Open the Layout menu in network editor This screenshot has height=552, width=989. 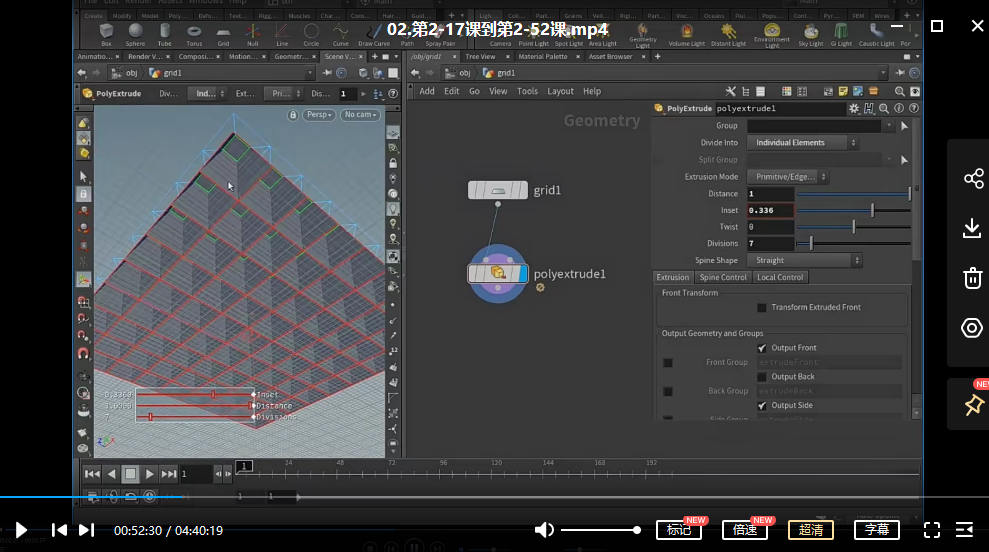click(x=560, y=91)
